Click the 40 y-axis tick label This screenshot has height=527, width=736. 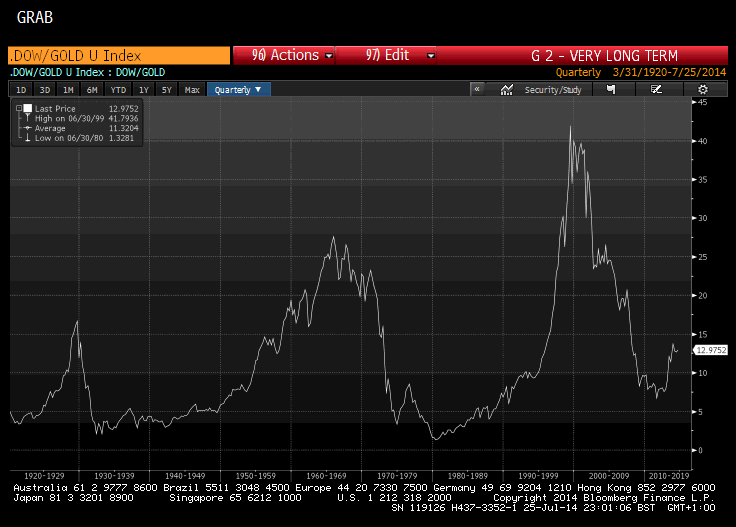click(702, 141)
